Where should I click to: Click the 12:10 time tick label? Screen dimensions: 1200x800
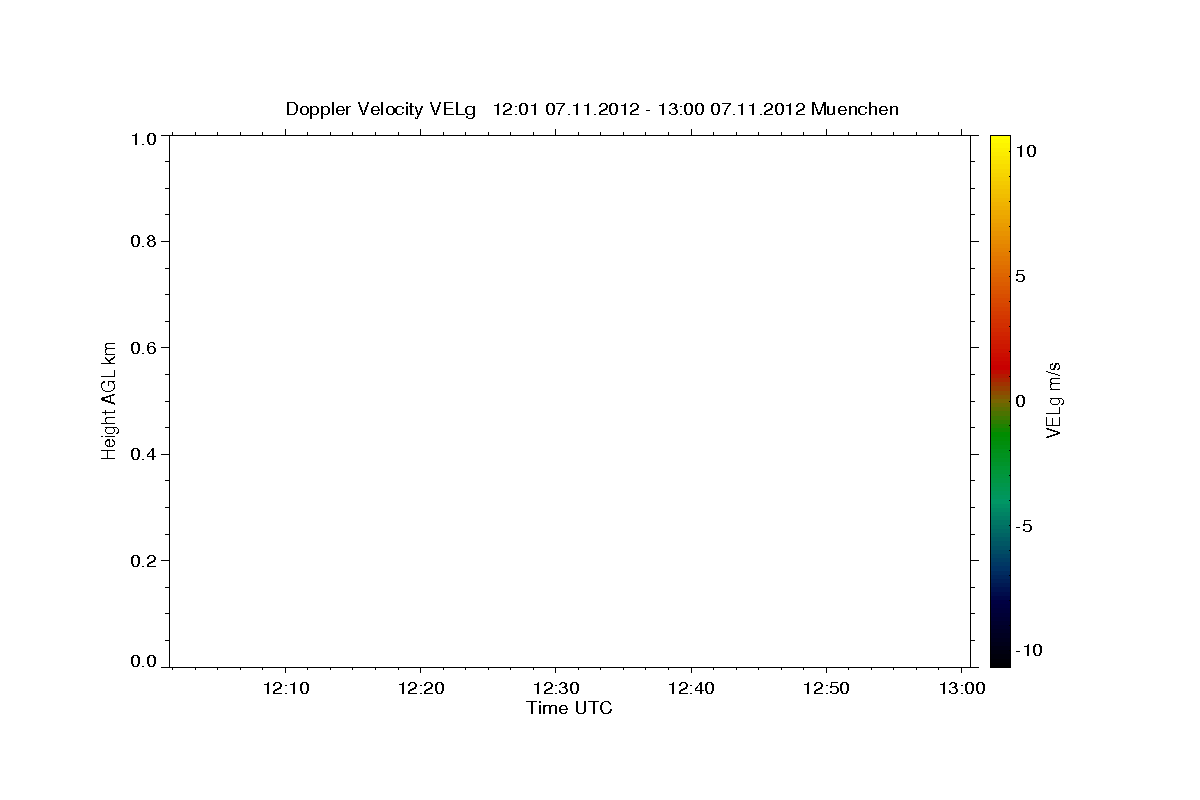click(286, 688)
